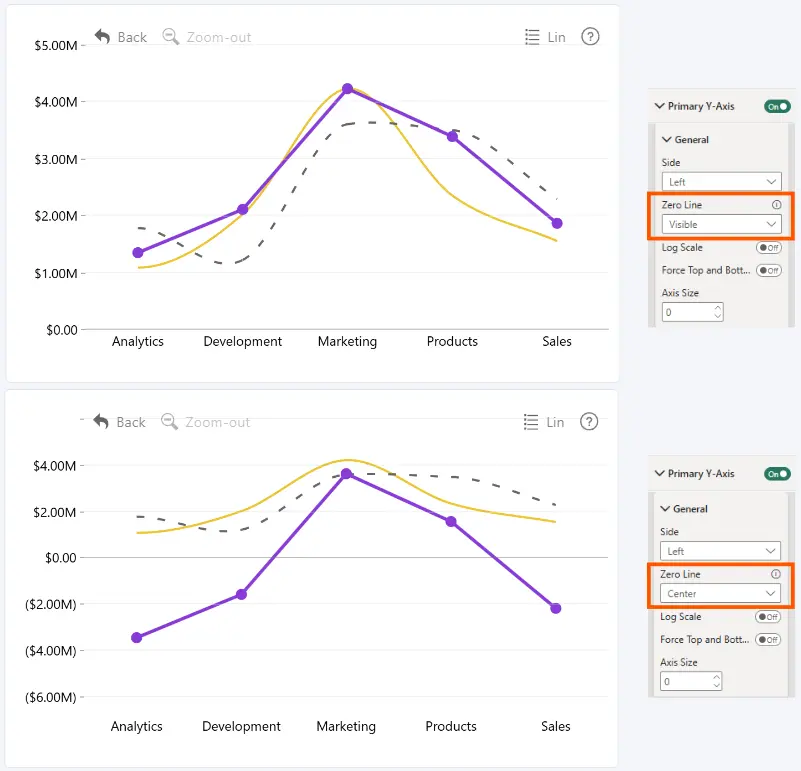
Task: Toggle the upper Primary Y-Axis On switch
Action: pyautogui.click(x=777, y=106)
